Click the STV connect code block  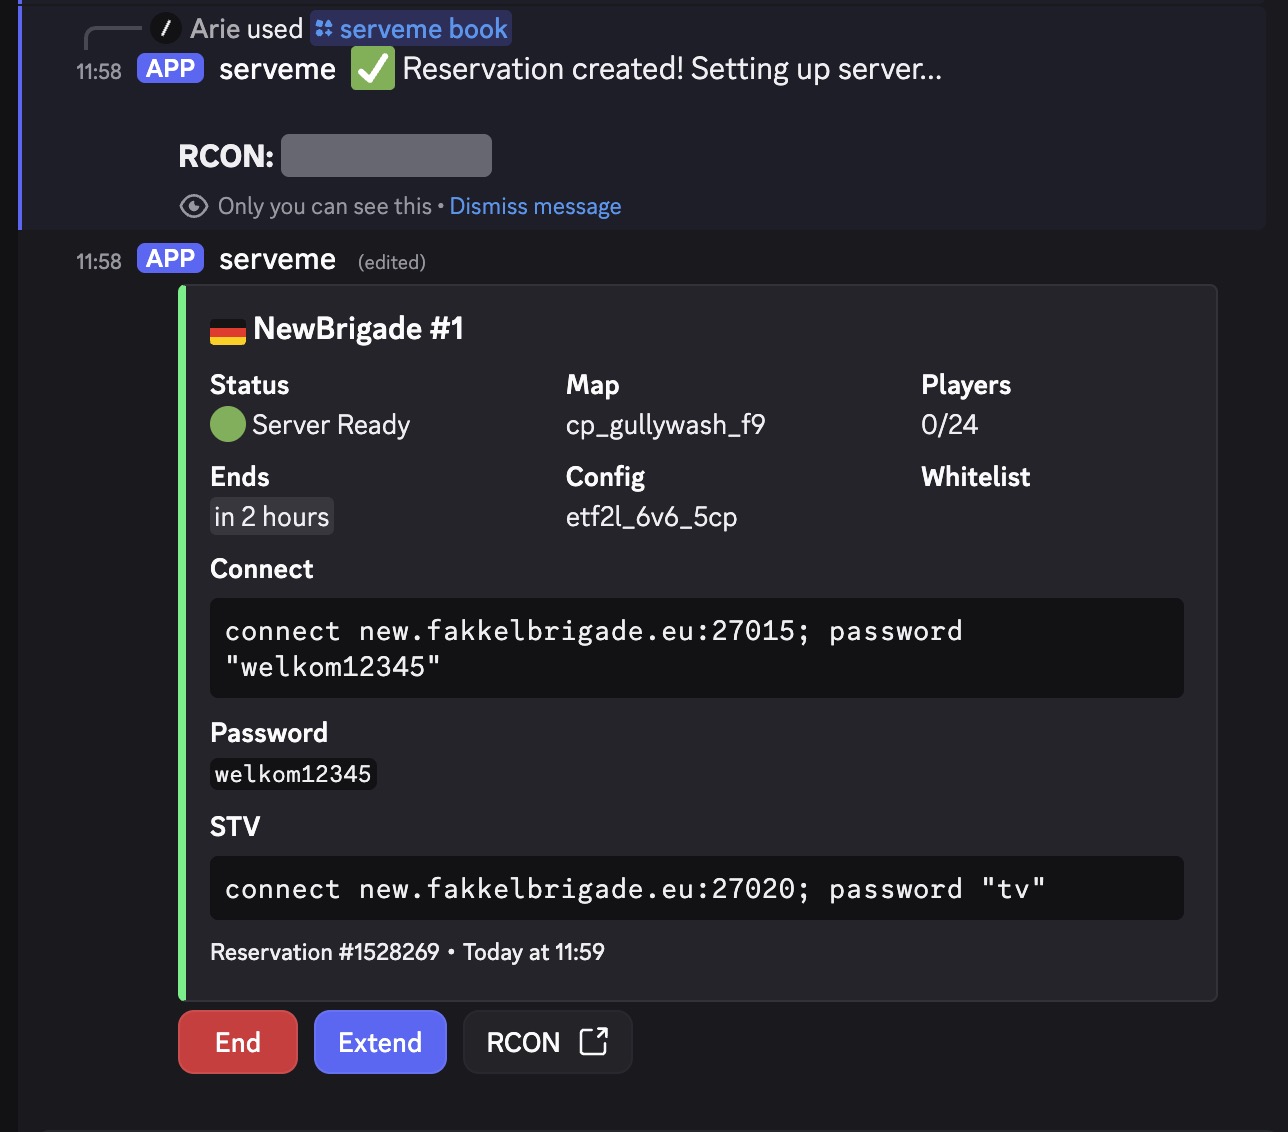pyautogui.click(x=696, y=888)
